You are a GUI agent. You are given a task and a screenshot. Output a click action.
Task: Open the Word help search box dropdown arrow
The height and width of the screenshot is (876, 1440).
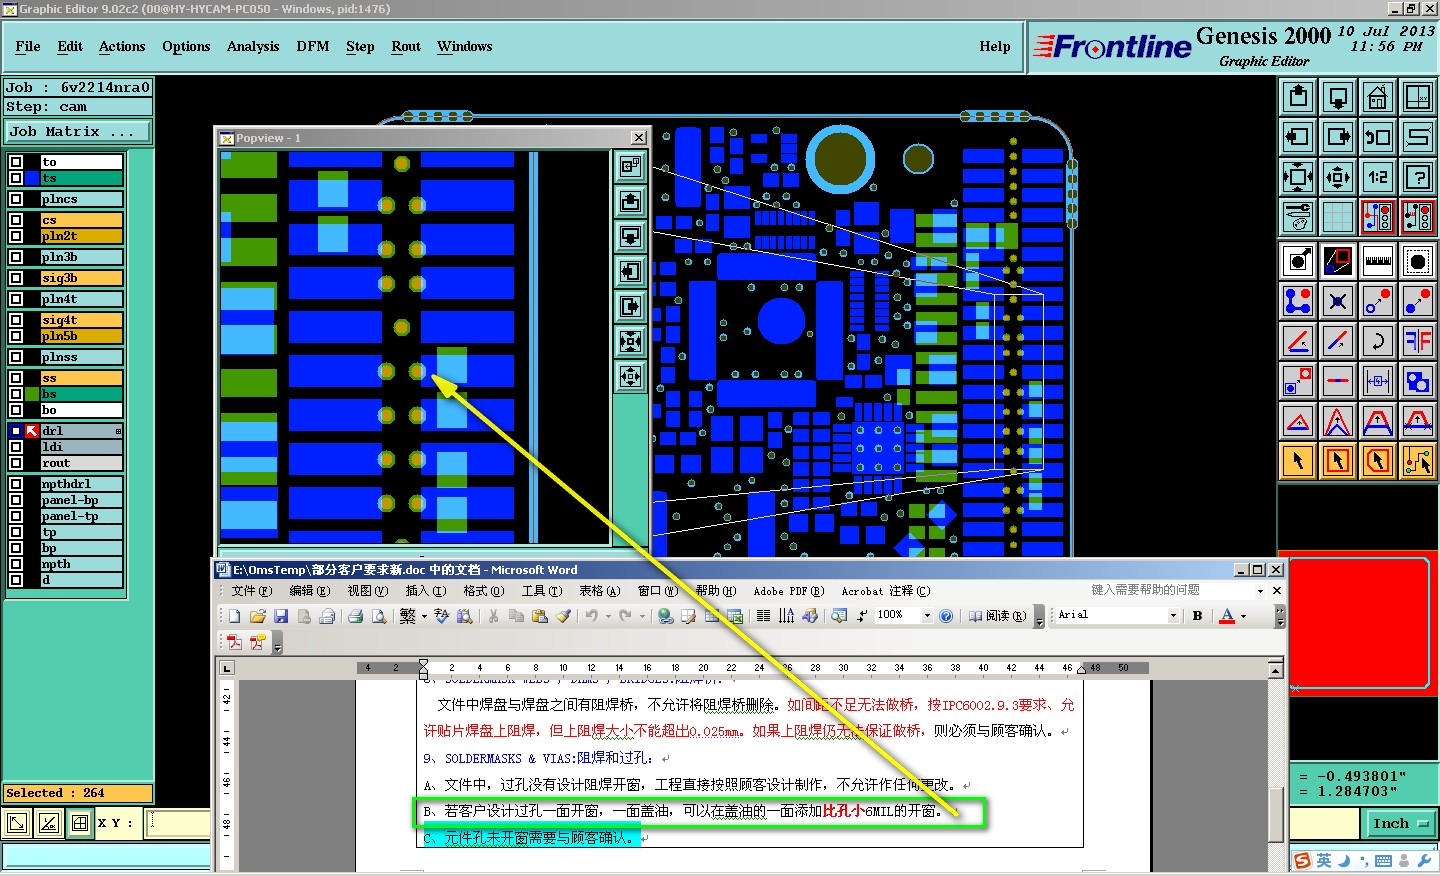(1260, 591)
